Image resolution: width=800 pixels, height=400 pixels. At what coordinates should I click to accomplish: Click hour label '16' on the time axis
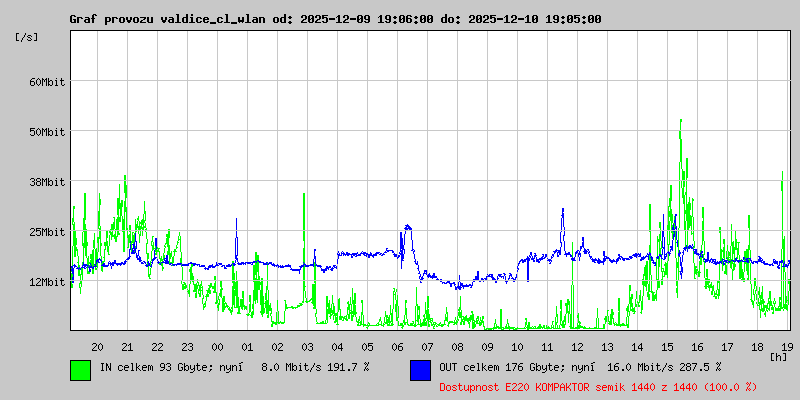tap(697, 347)
